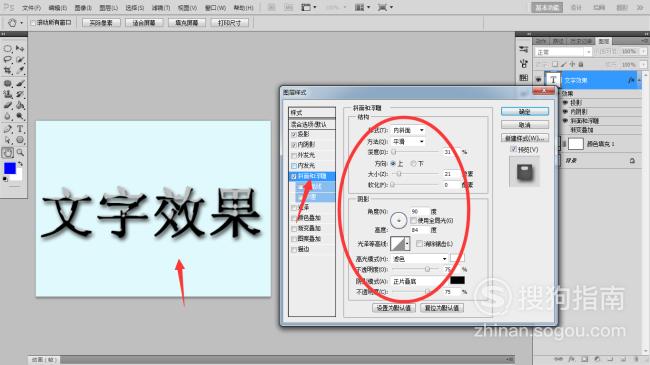Select the Pen tool
The width and height of the screenshot is (650, 365).
tap(7, 129)
